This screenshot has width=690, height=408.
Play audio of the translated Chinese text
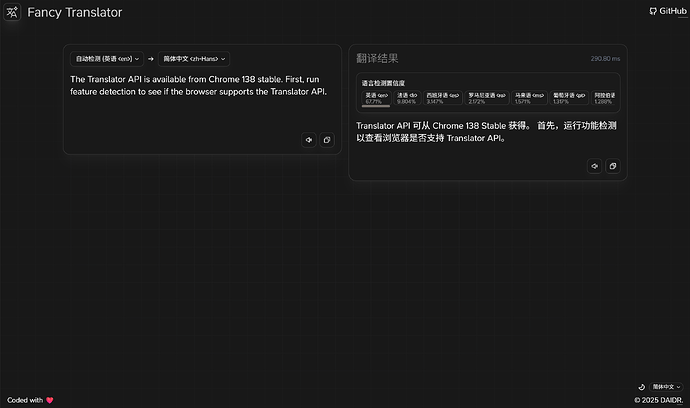pyautogui.click(x=595, y=166)
